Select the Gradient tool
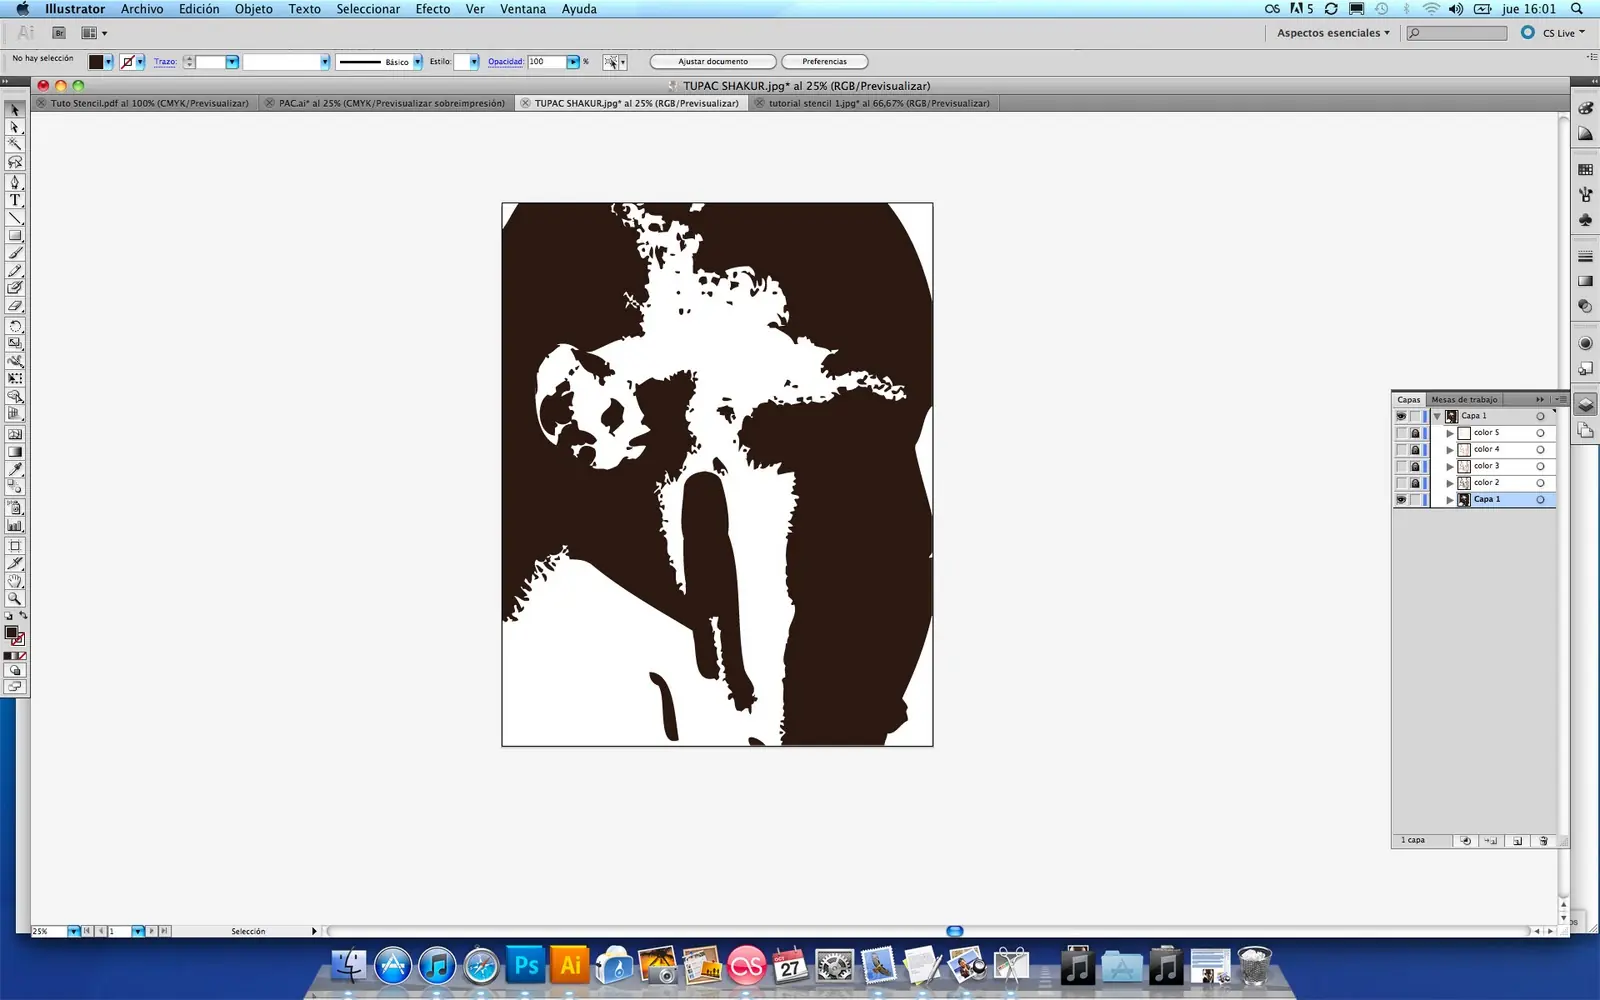 pos(15,451)
